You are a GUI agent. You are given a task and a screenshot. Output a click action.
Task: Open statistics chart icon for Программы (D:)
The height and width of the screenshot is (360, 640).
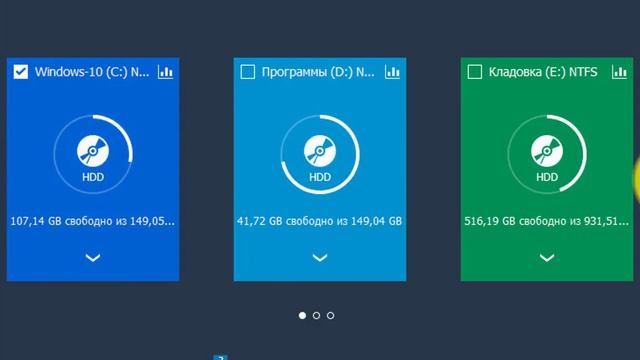click(x=392, y=72)
